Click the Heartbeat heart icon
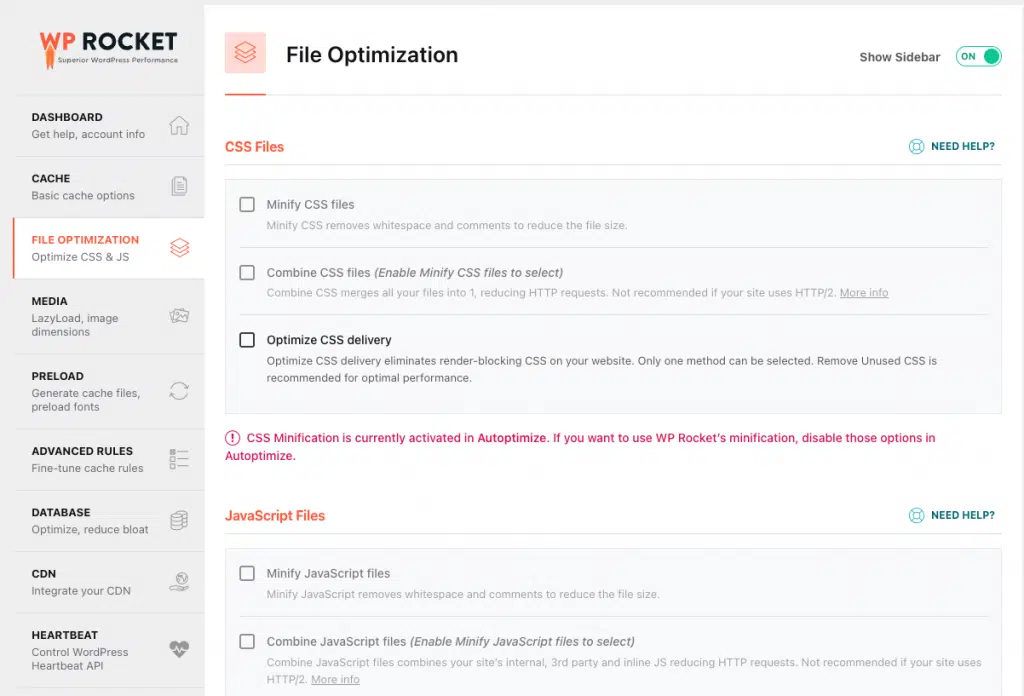The height and width of the screenshot is (696, 1024). pyautogui.click(x=179, y=649)
